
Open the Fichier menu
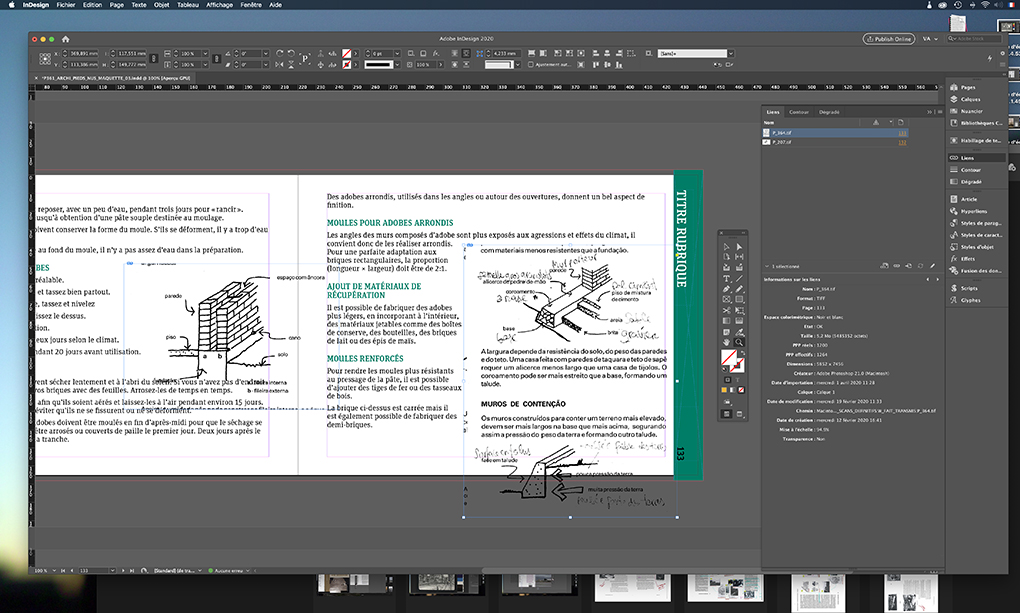tap(66, 5)
